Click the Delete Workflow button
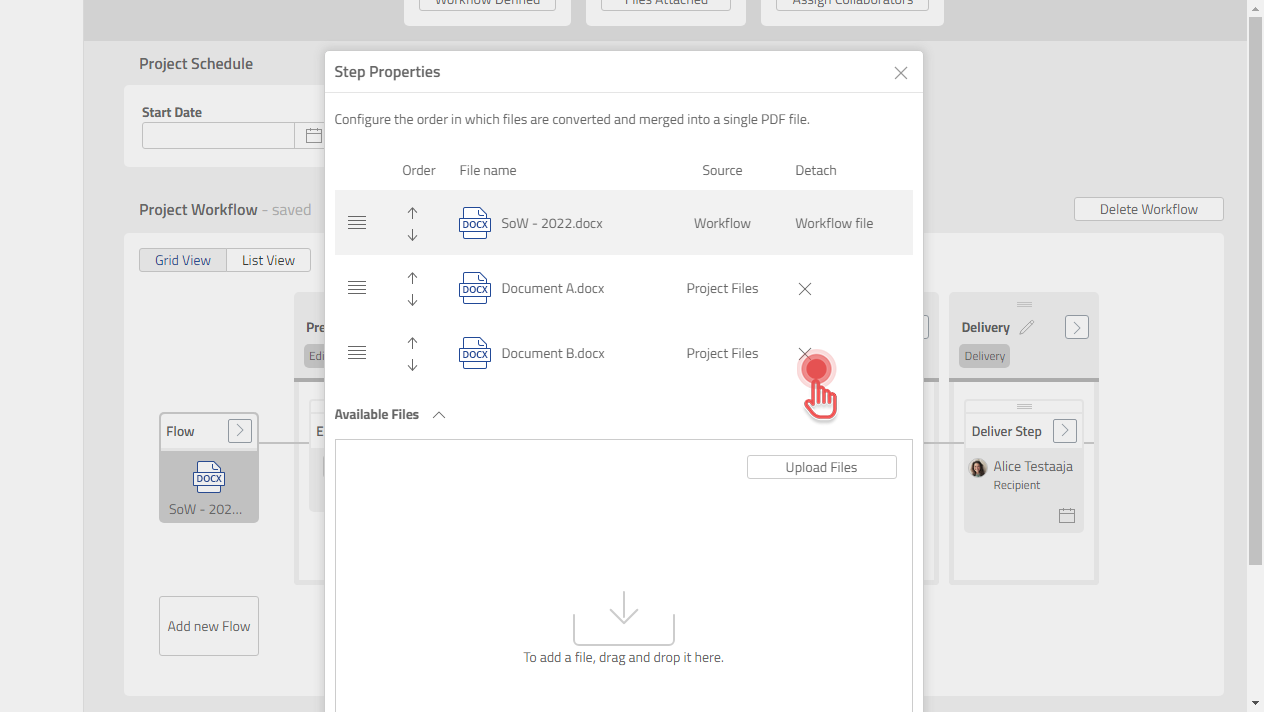This screenshot has width=1264, height=712. click(x=1148, y=209)
